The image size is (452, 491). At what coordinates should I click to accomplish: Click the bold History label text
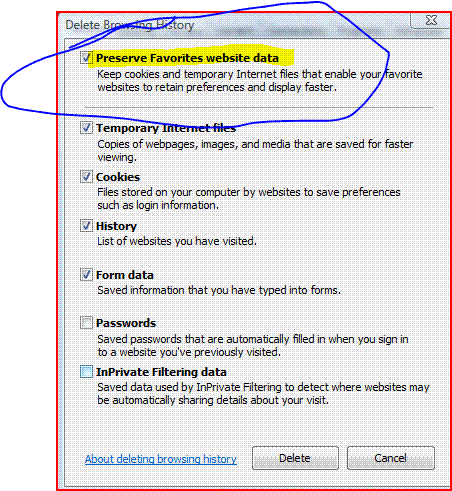[x=116, y=226]
